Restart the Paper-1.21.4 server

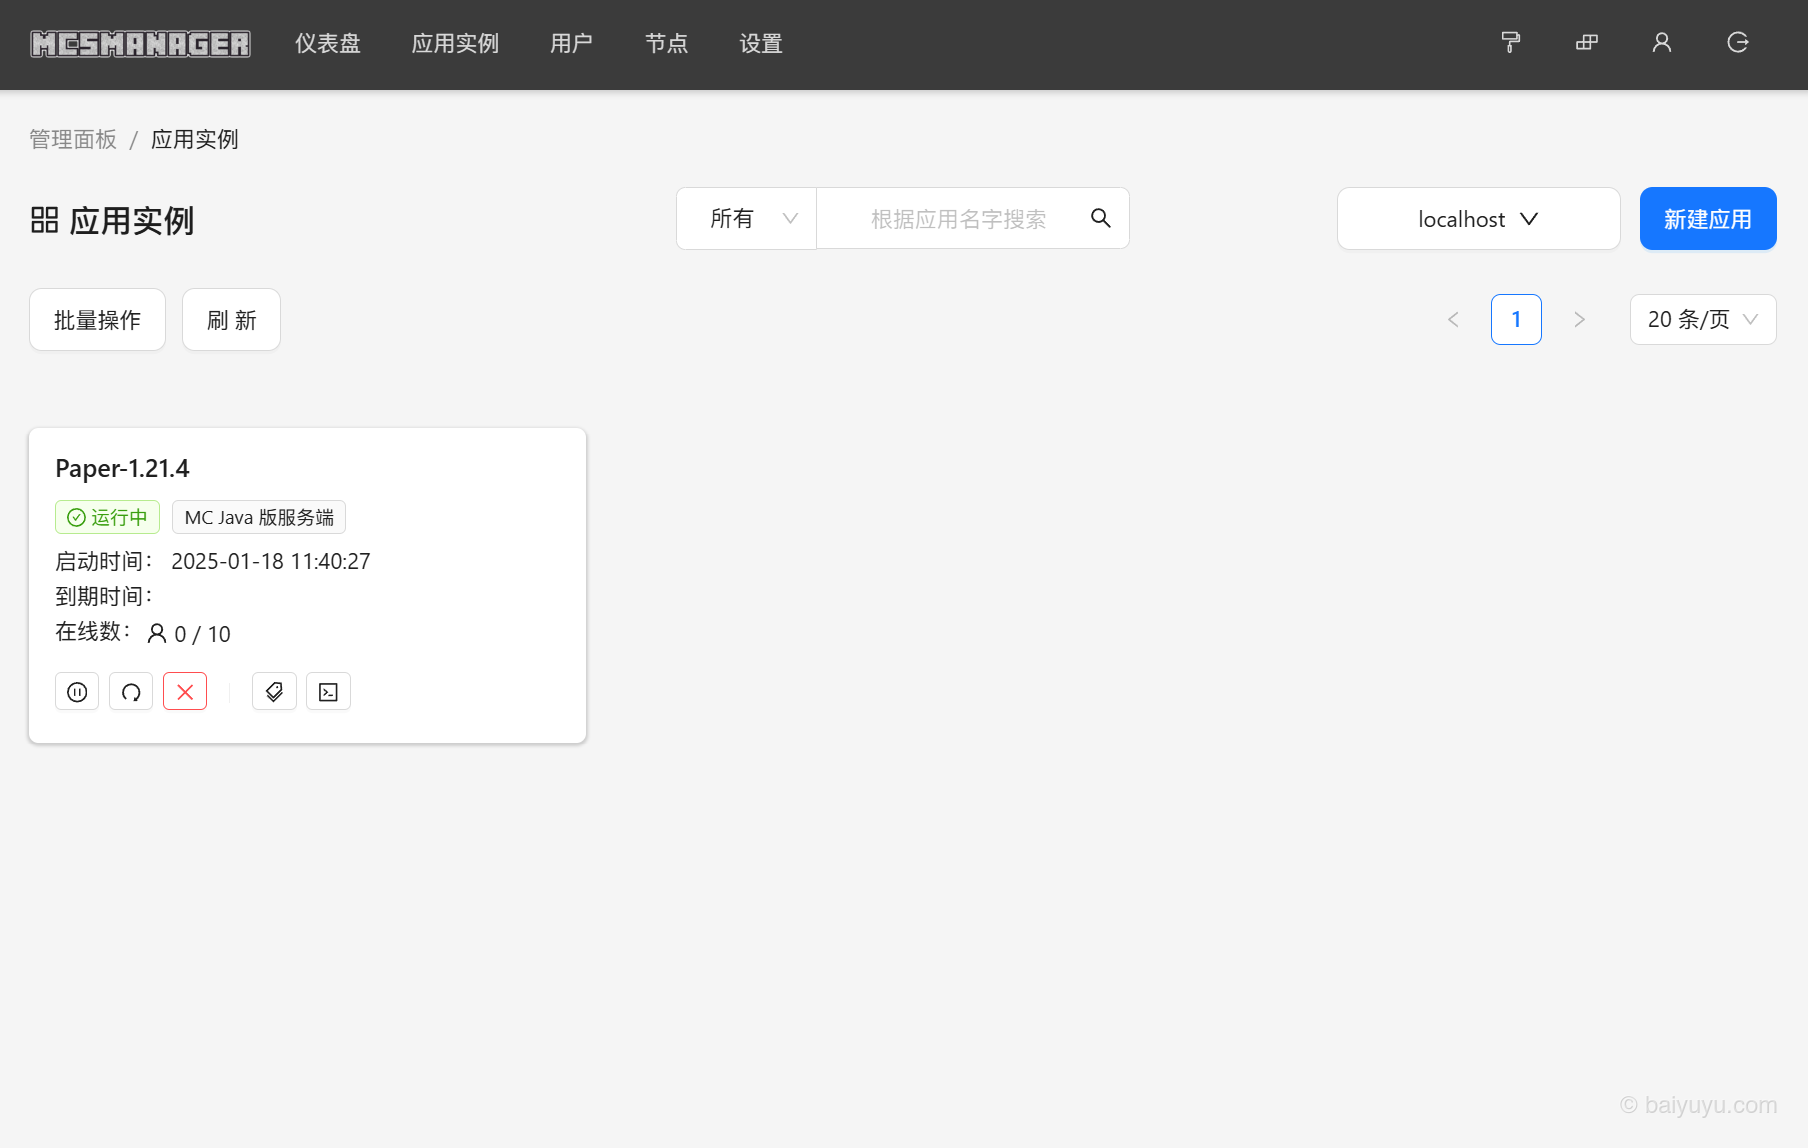pos(131,691)
